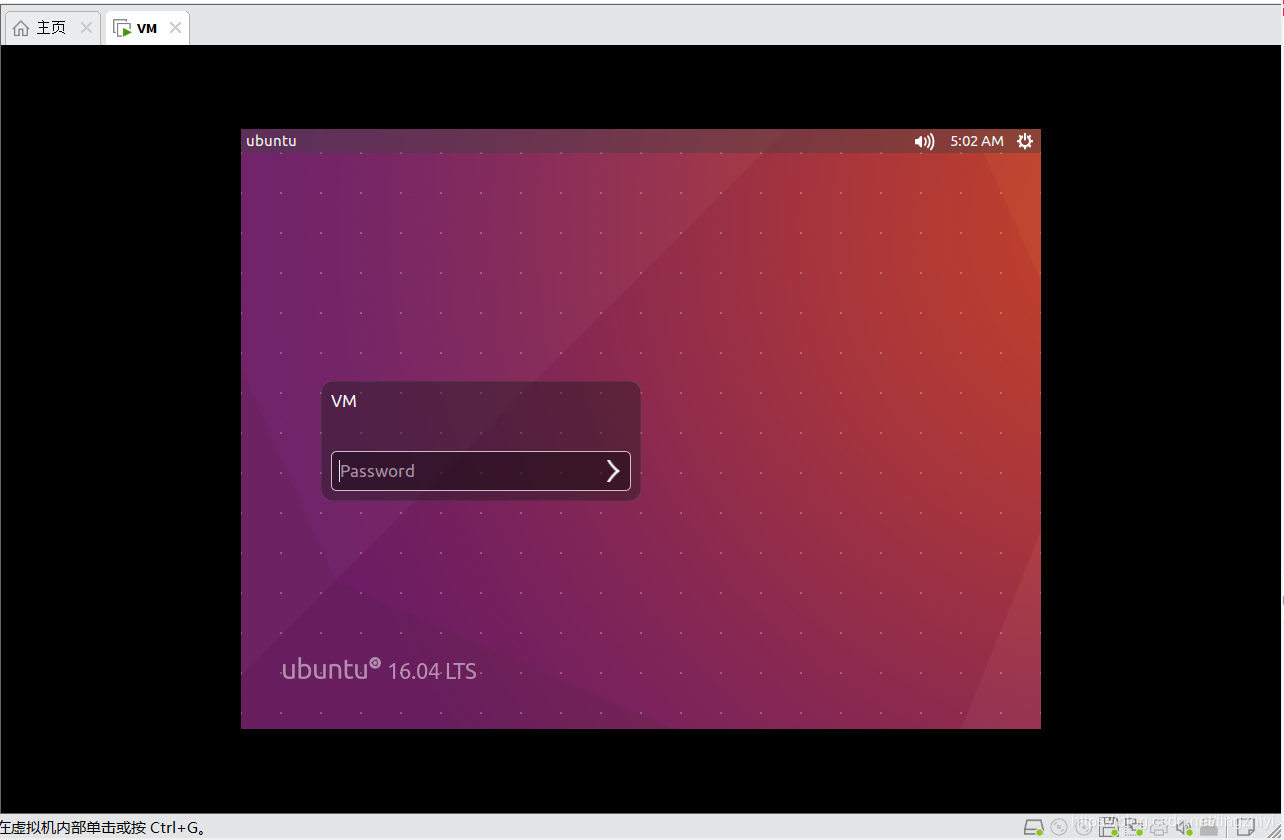
Task: Click the ubuntu hostname in top panel
Action: 271,141
